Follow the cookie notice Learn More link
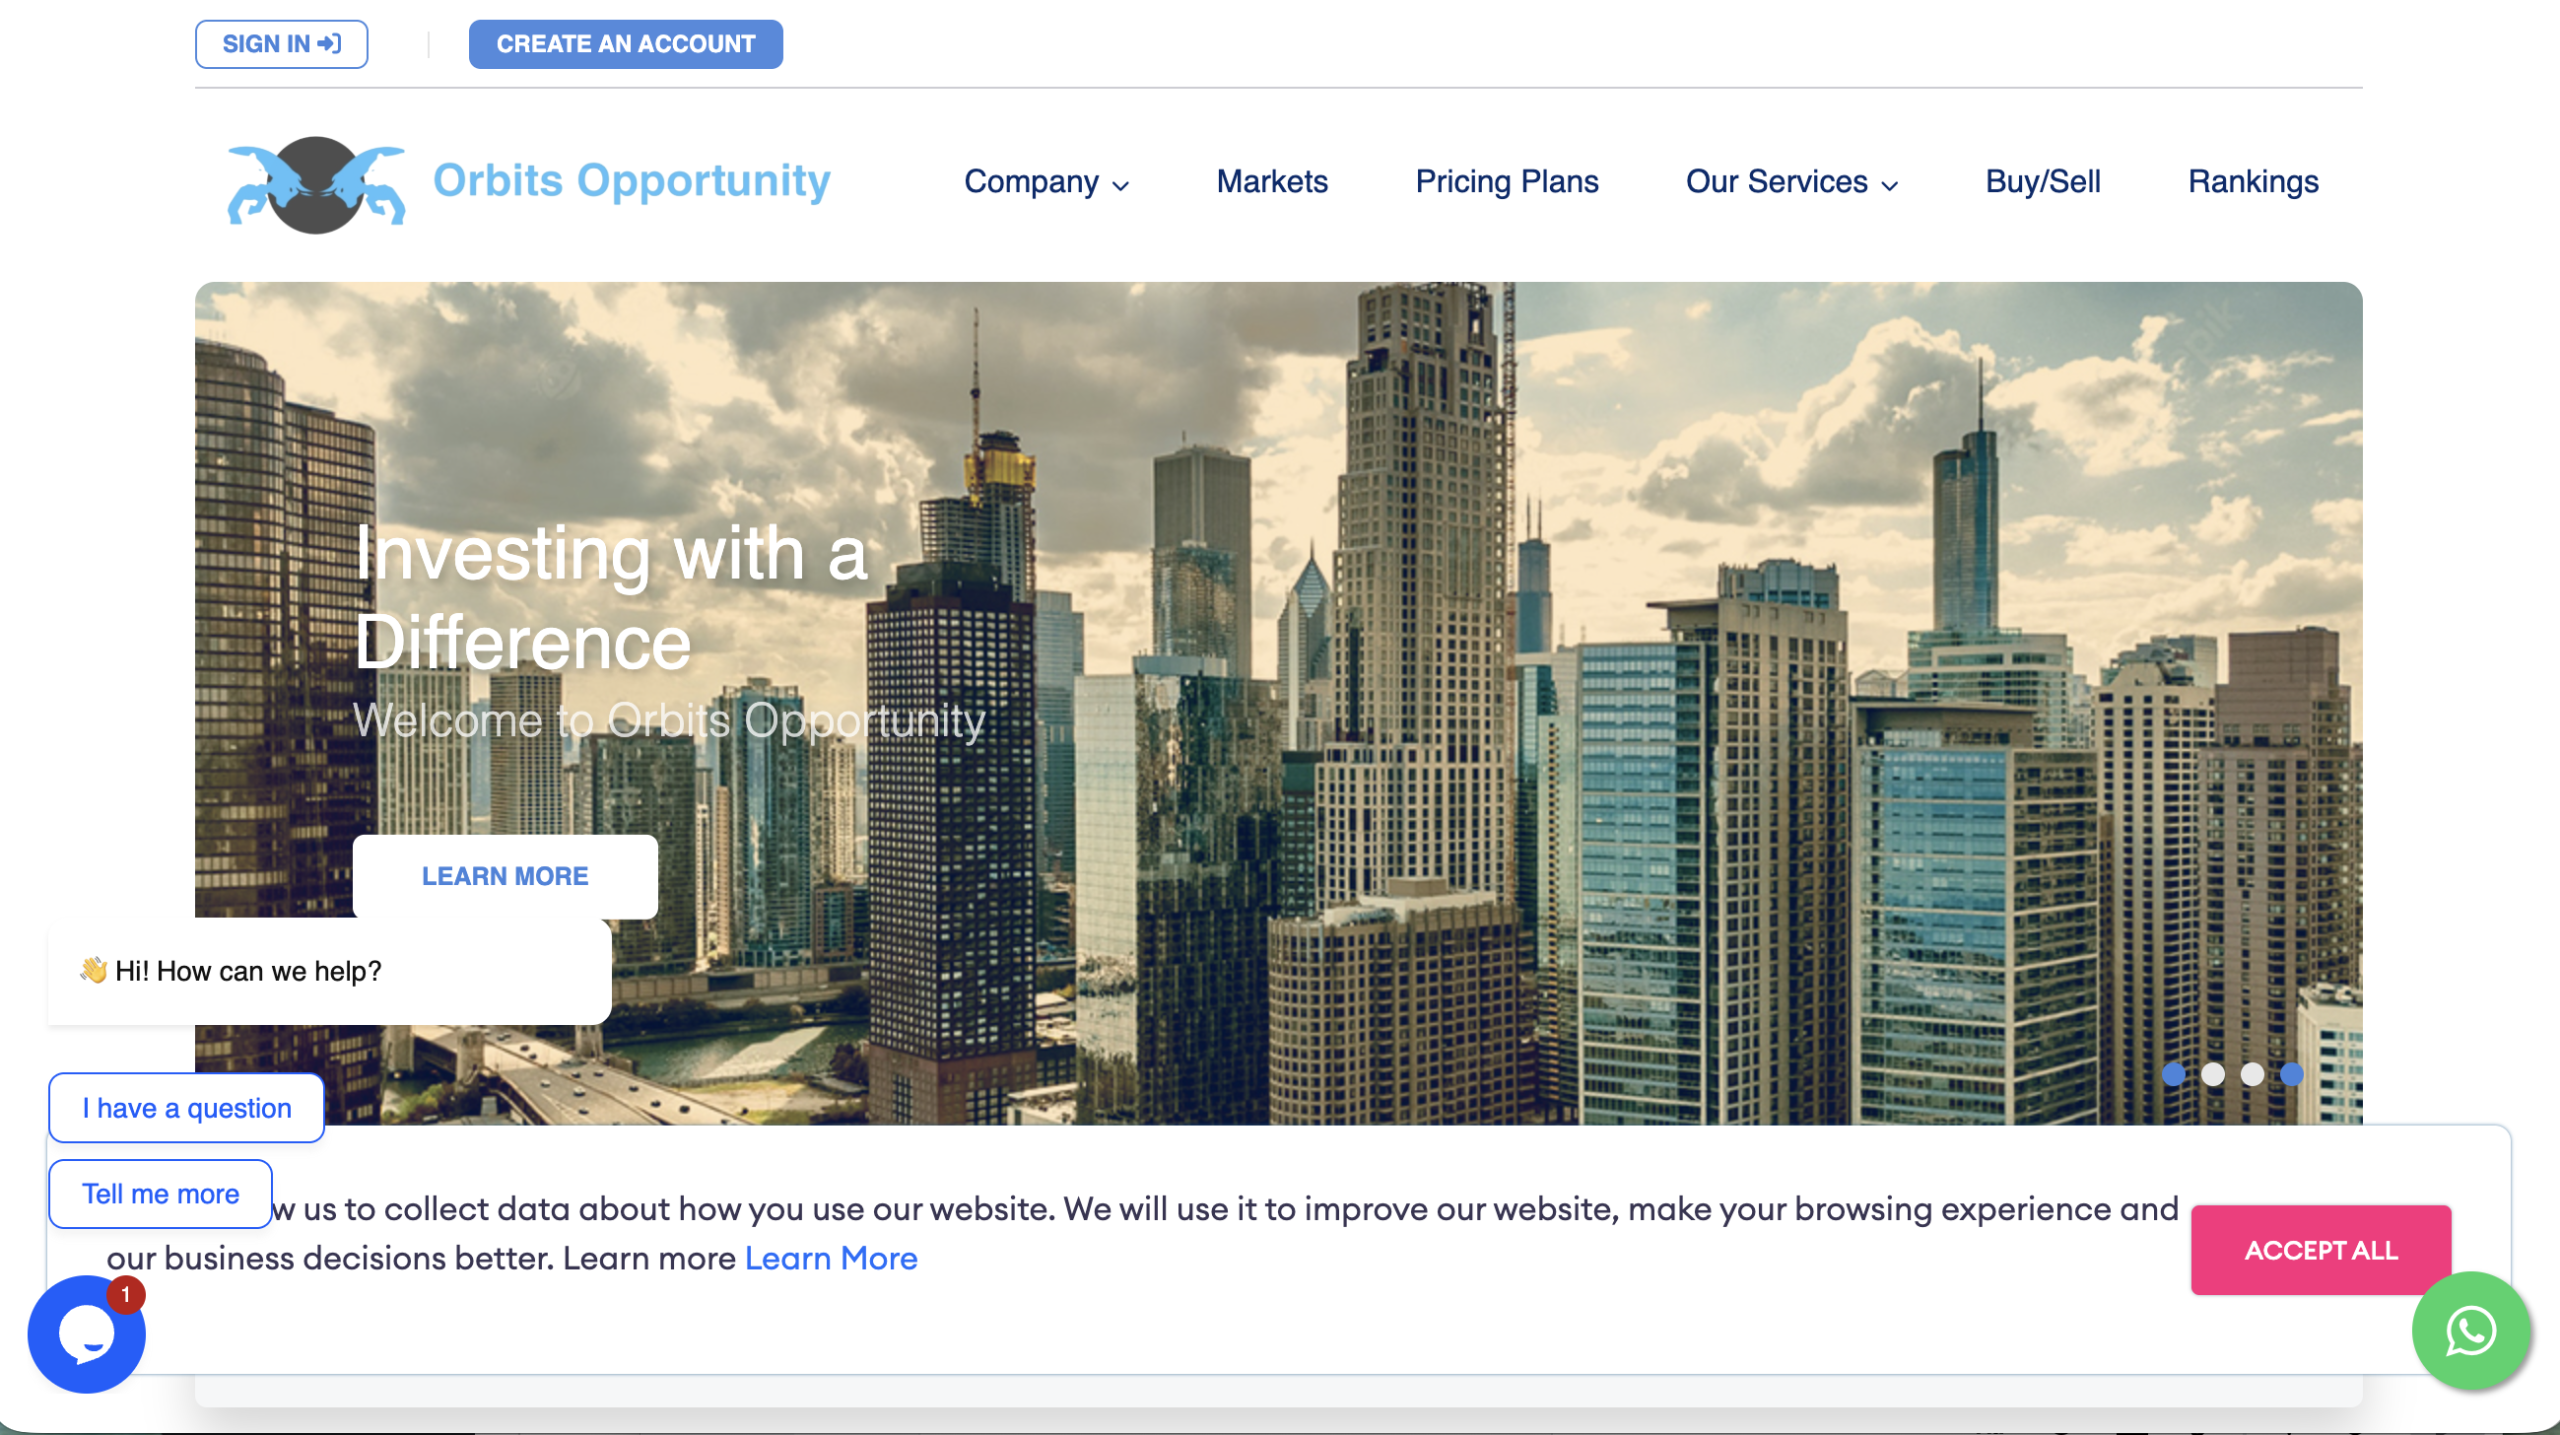2560x1435 pixels. [831, 1258]
